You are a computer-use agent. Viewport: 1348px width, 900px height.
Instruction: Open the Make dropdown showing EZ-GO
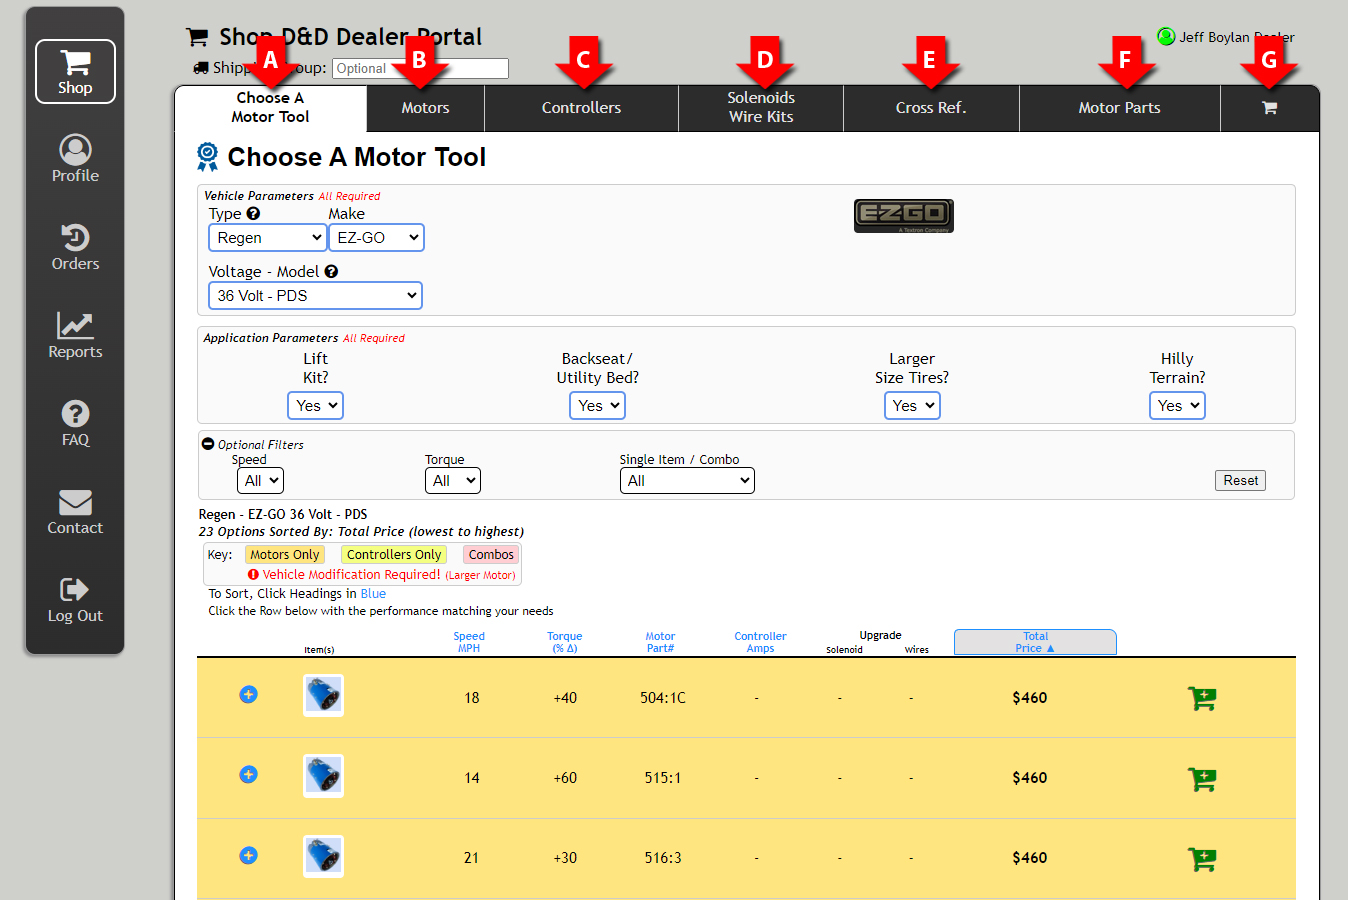tap(376, 238)
